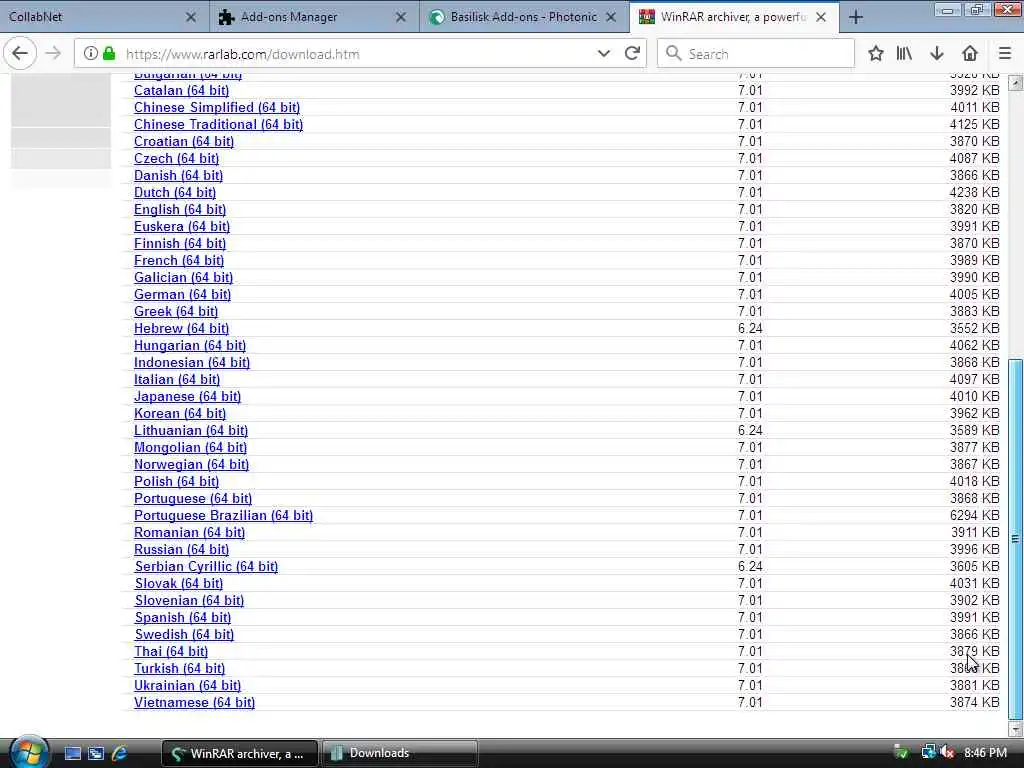
Task: Open the address bar history dropdown
Action: (x=603, y=54)
